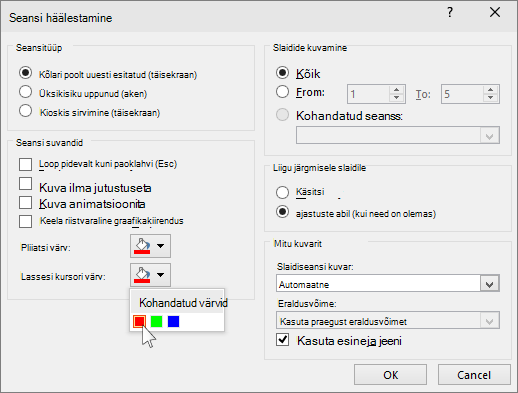The image size is (518, 393).
Task: Select Kioskis sirvimine (täisekraan) option
Action: [26, 111]
